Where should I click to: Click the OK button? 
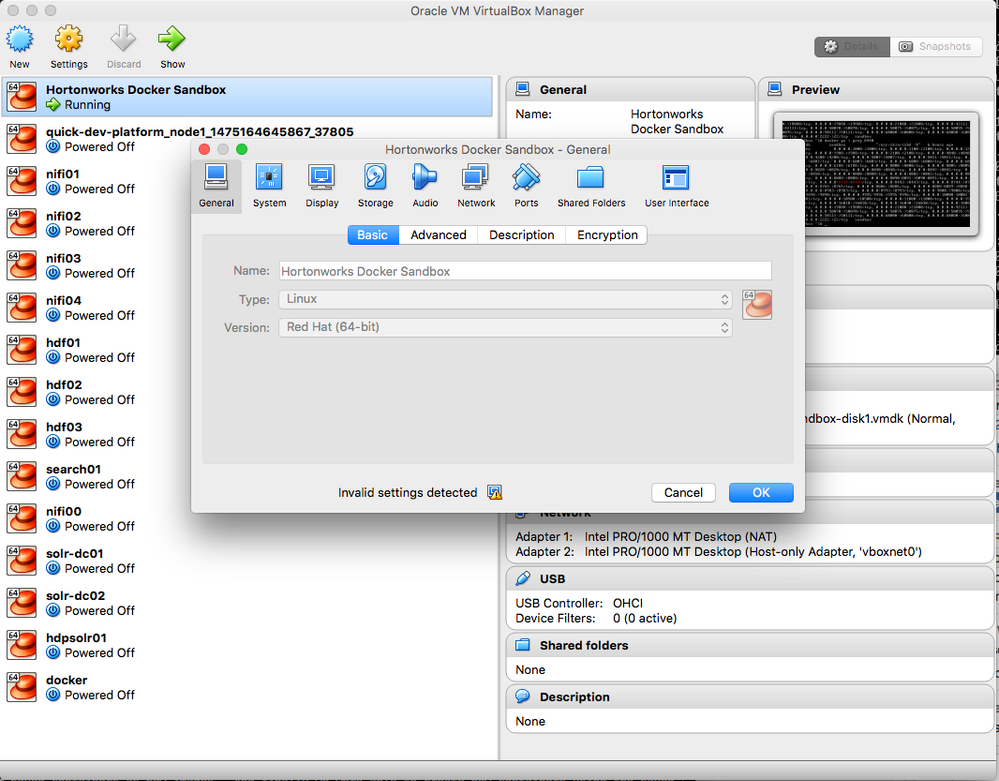(761, 492)
